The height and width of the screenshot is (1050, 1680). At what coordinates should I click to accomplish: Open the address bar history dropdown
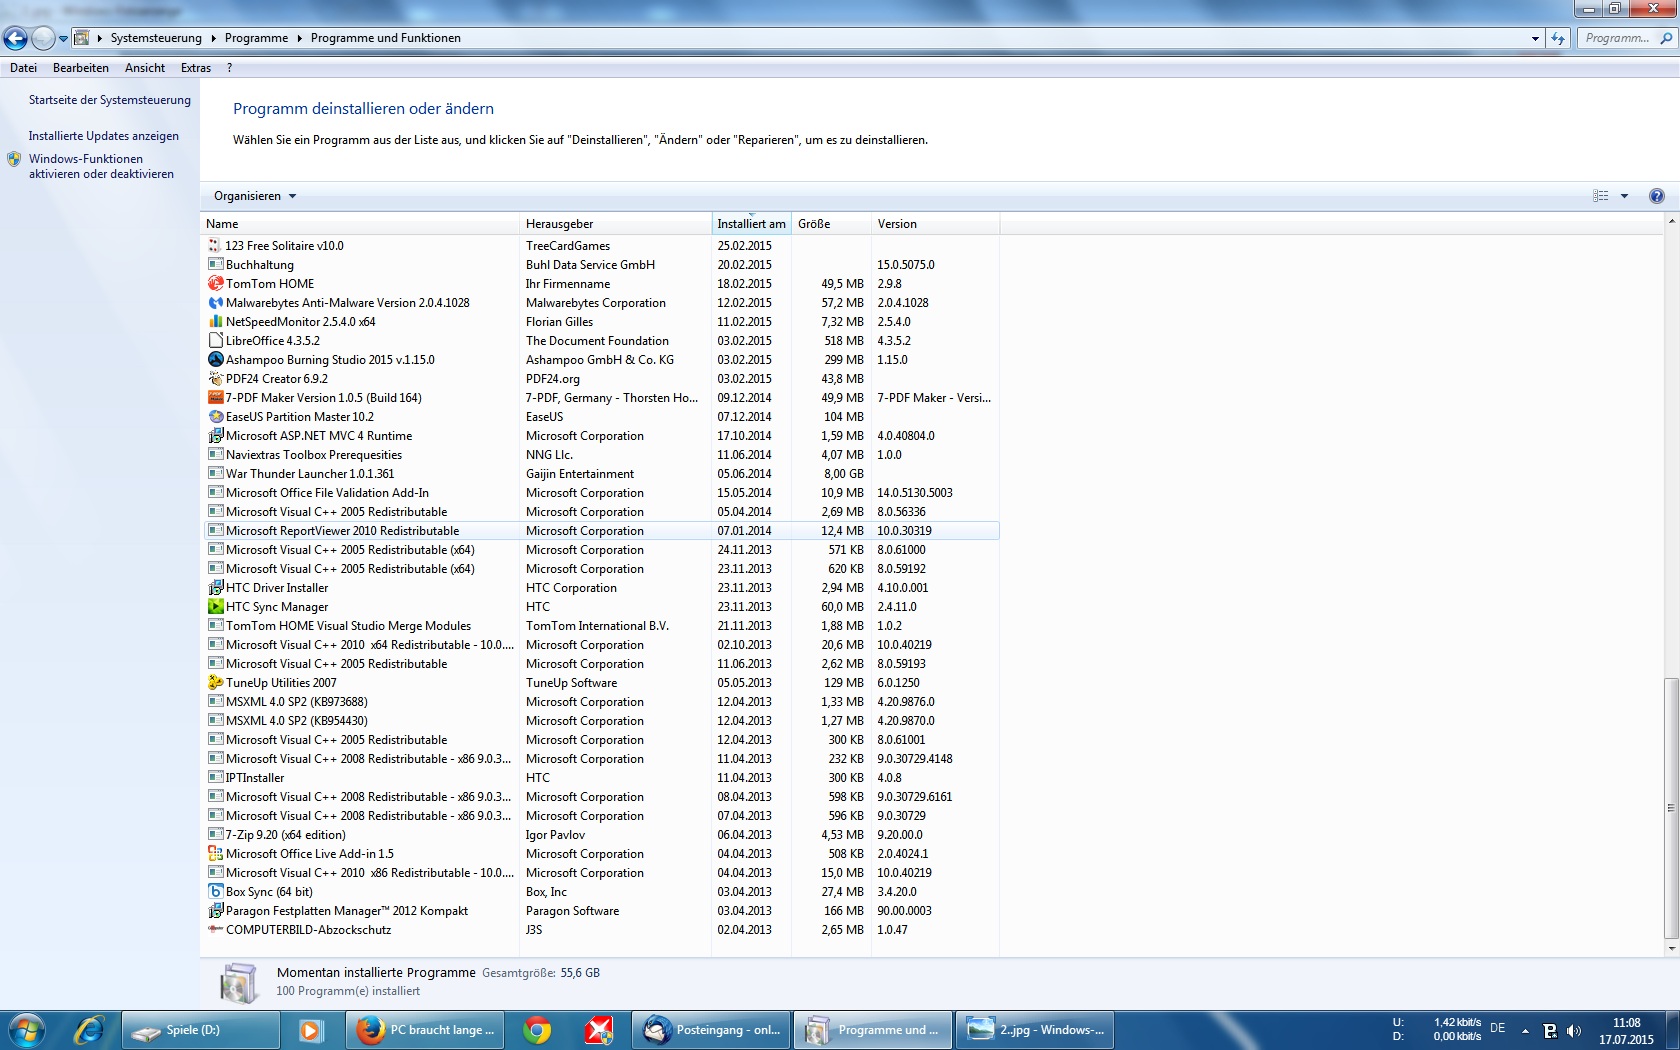(1535, 38)
